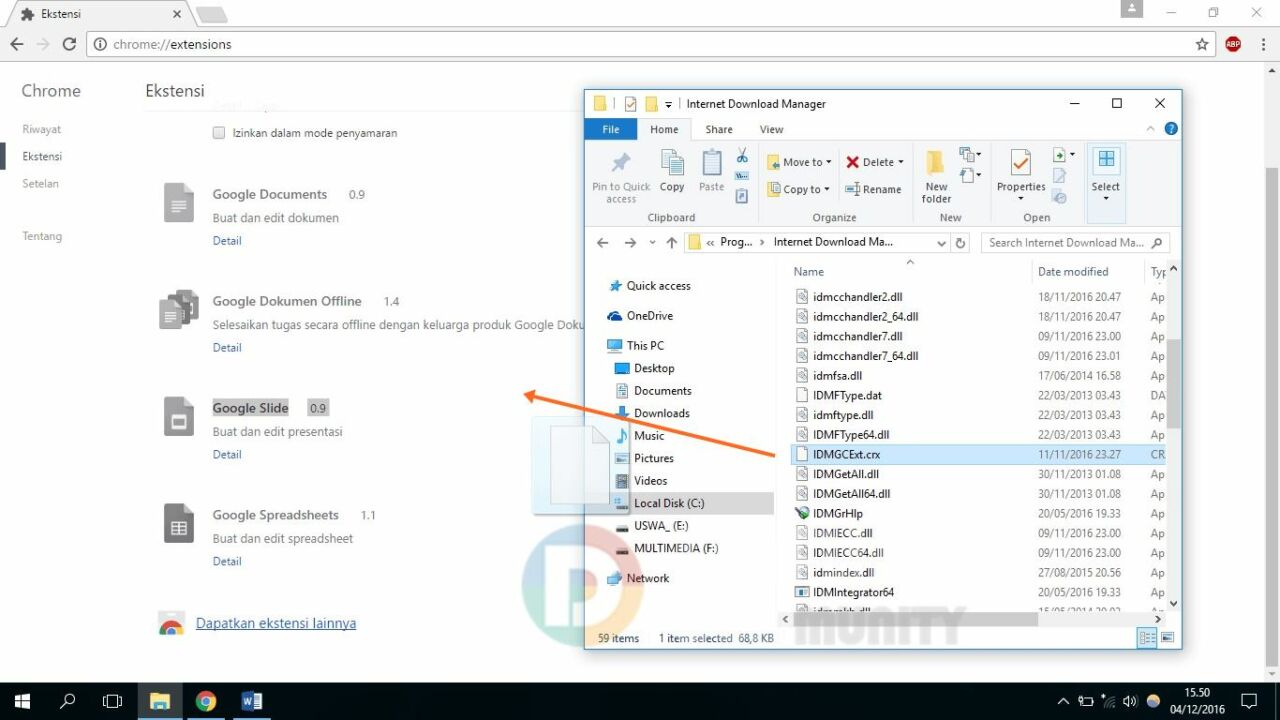Image resolution: width=1280 pixels, height=720 pixels.
Task: Click the Rename button in Organize group
Action: point(873,189)
